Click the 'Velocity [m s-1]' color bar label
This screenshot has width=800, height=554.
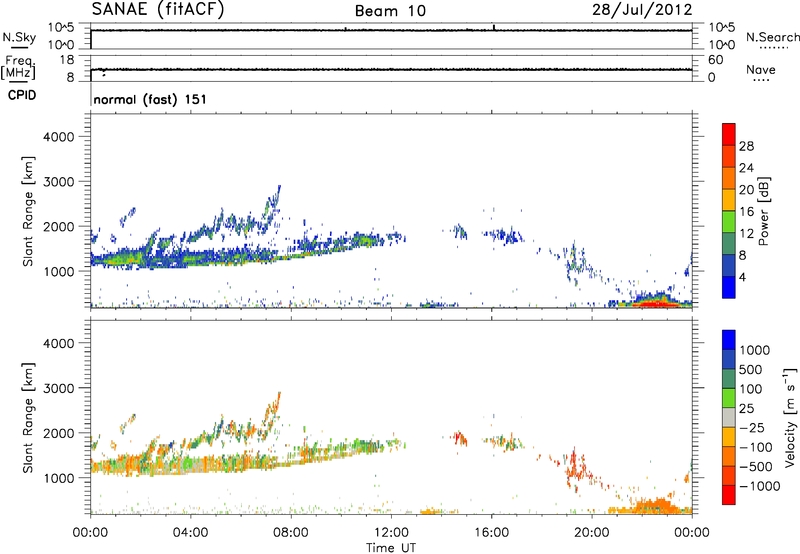coord(790,417)
